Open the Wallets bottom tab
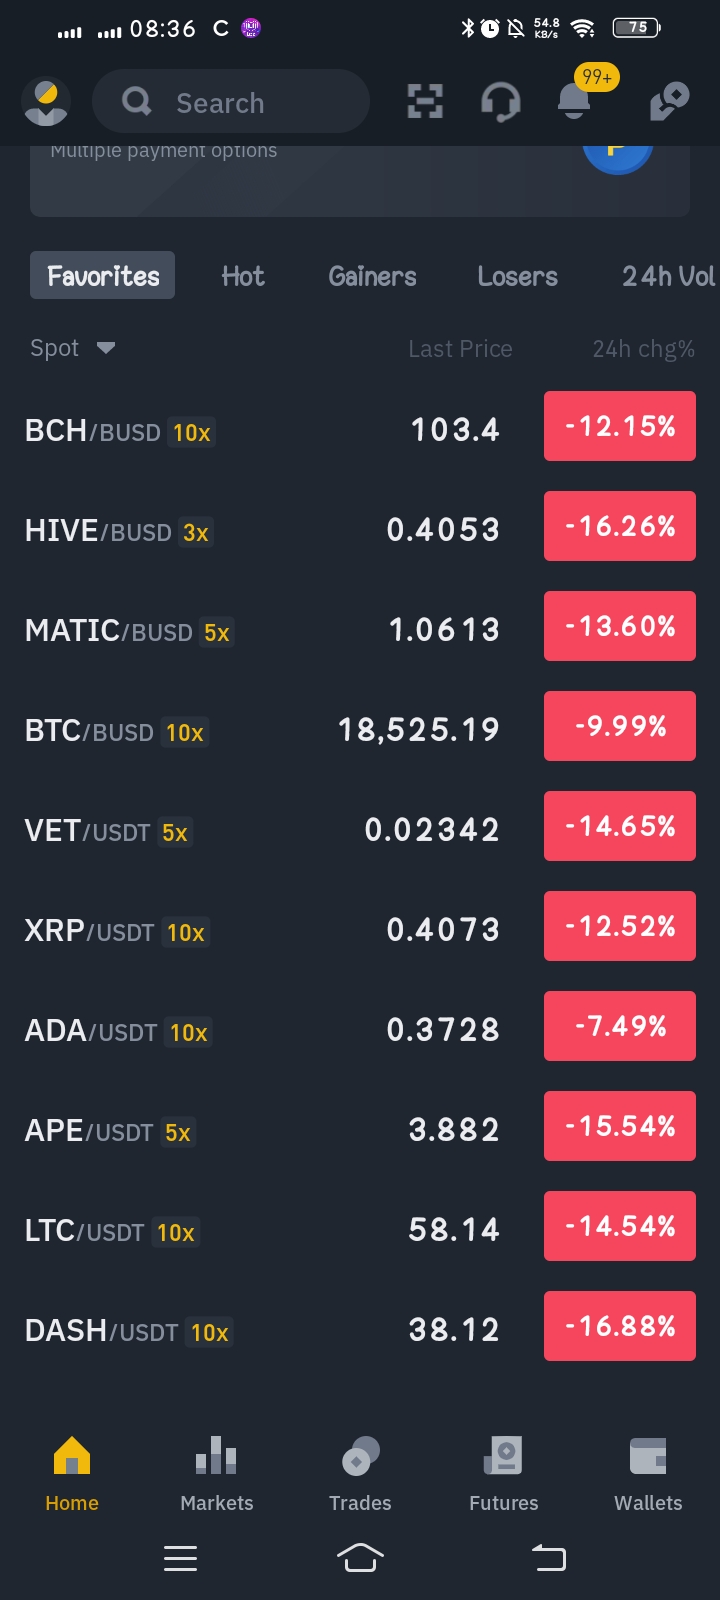The height and width of the screenshot is (1600, 720). tap(648, 1474)
